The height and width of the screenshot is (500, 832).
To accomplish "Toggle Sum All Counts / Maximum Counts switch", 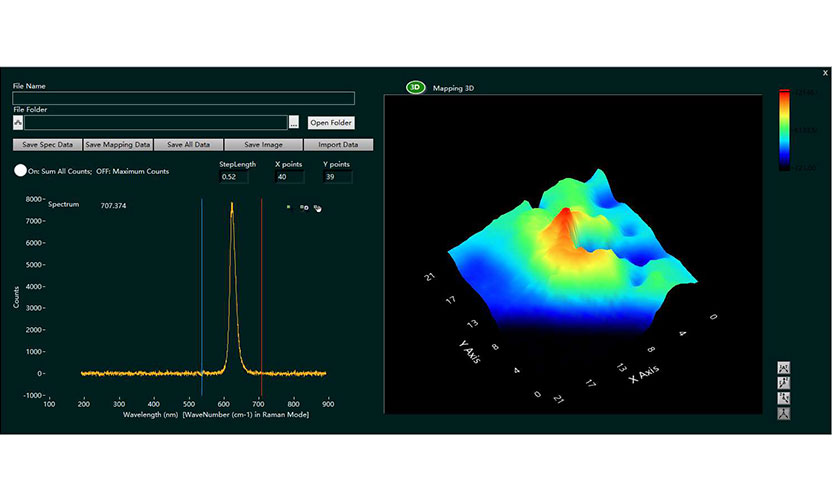I will click(20, 171).
